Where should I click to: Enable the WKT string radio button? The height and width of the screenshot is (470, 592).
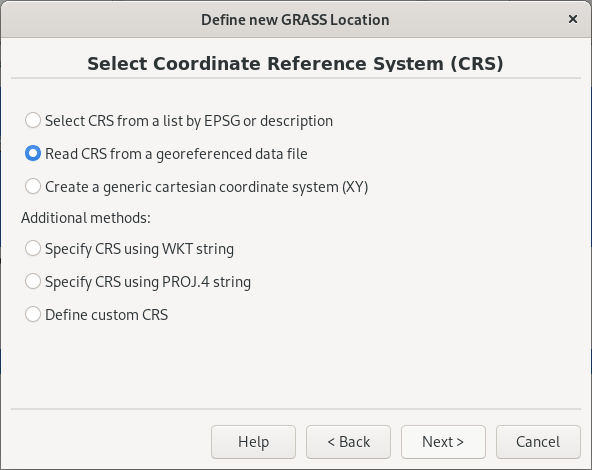[33, 248]
